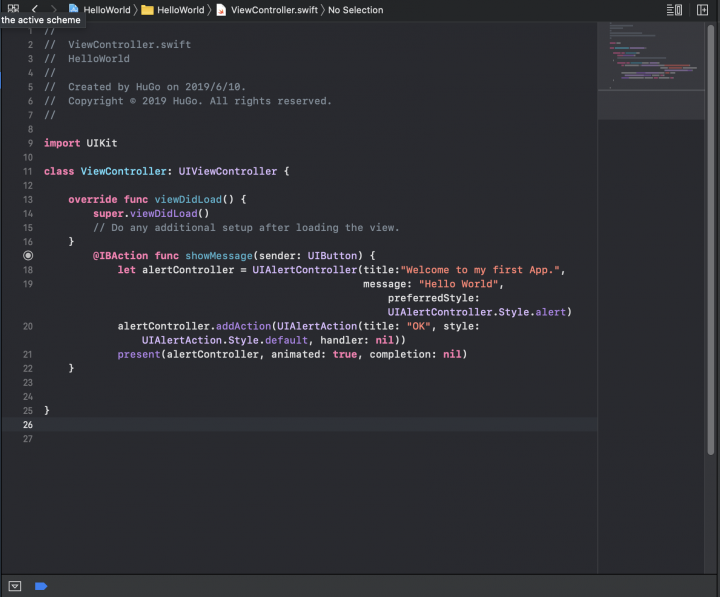
Task: Click line number 9 in gutter
Action: pyautogui.click(x=30, y=143)
